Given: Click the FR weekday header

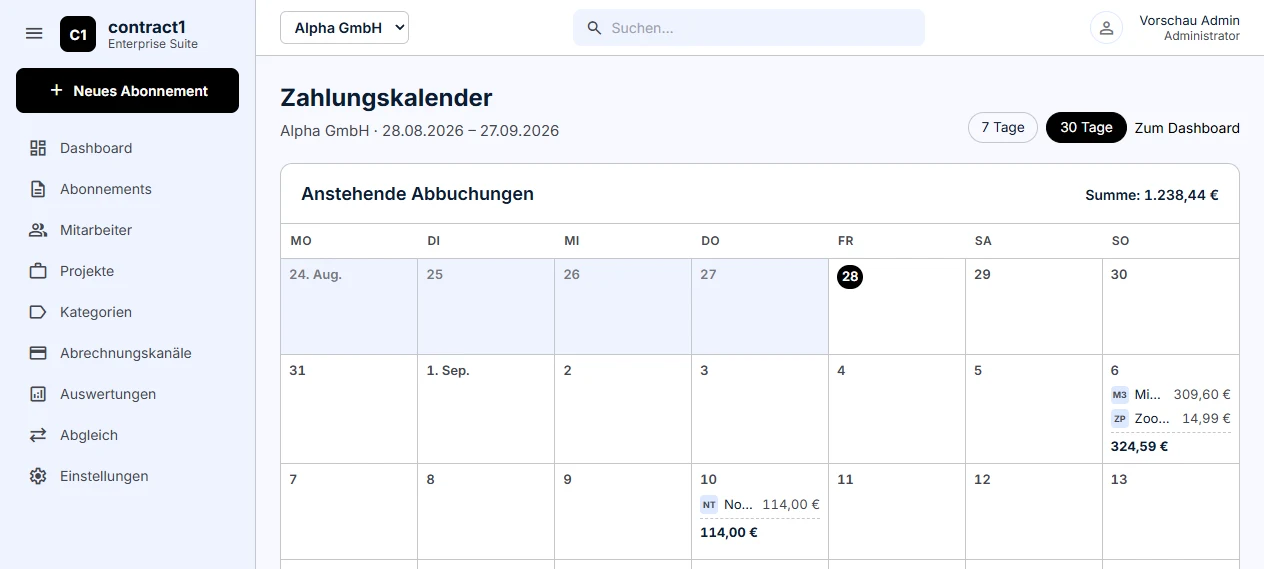Looking at the screenshot, I should tap(845, 241).
